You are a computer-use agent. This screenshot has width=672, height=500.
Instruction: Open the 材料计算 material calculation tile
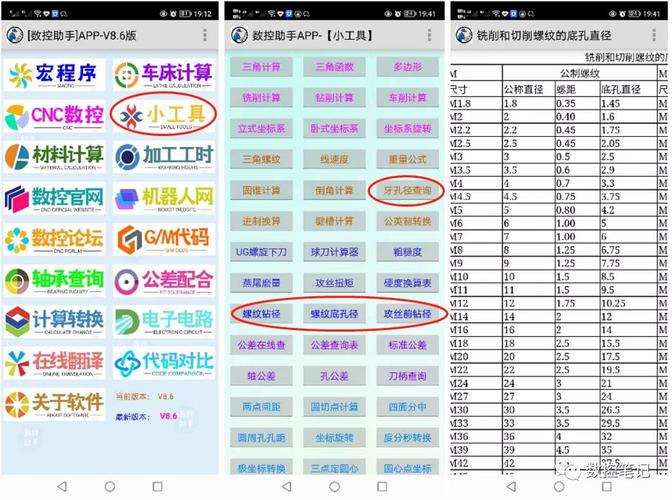(54, 157)
